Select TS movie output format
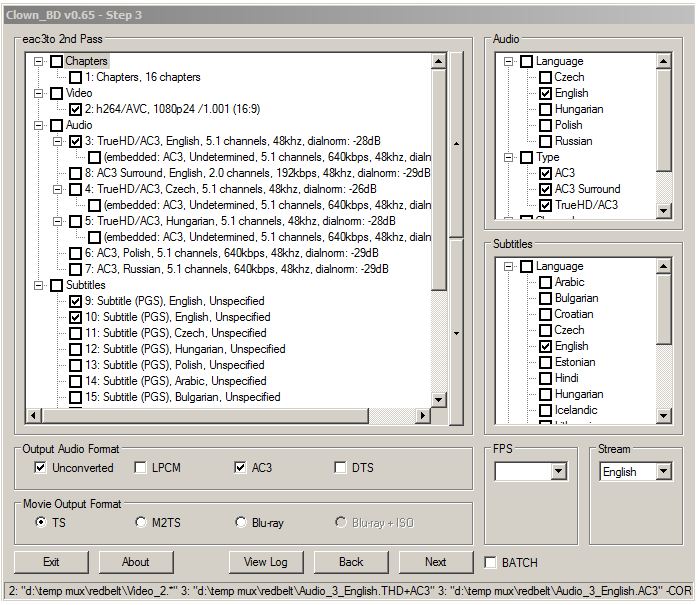 41,522
